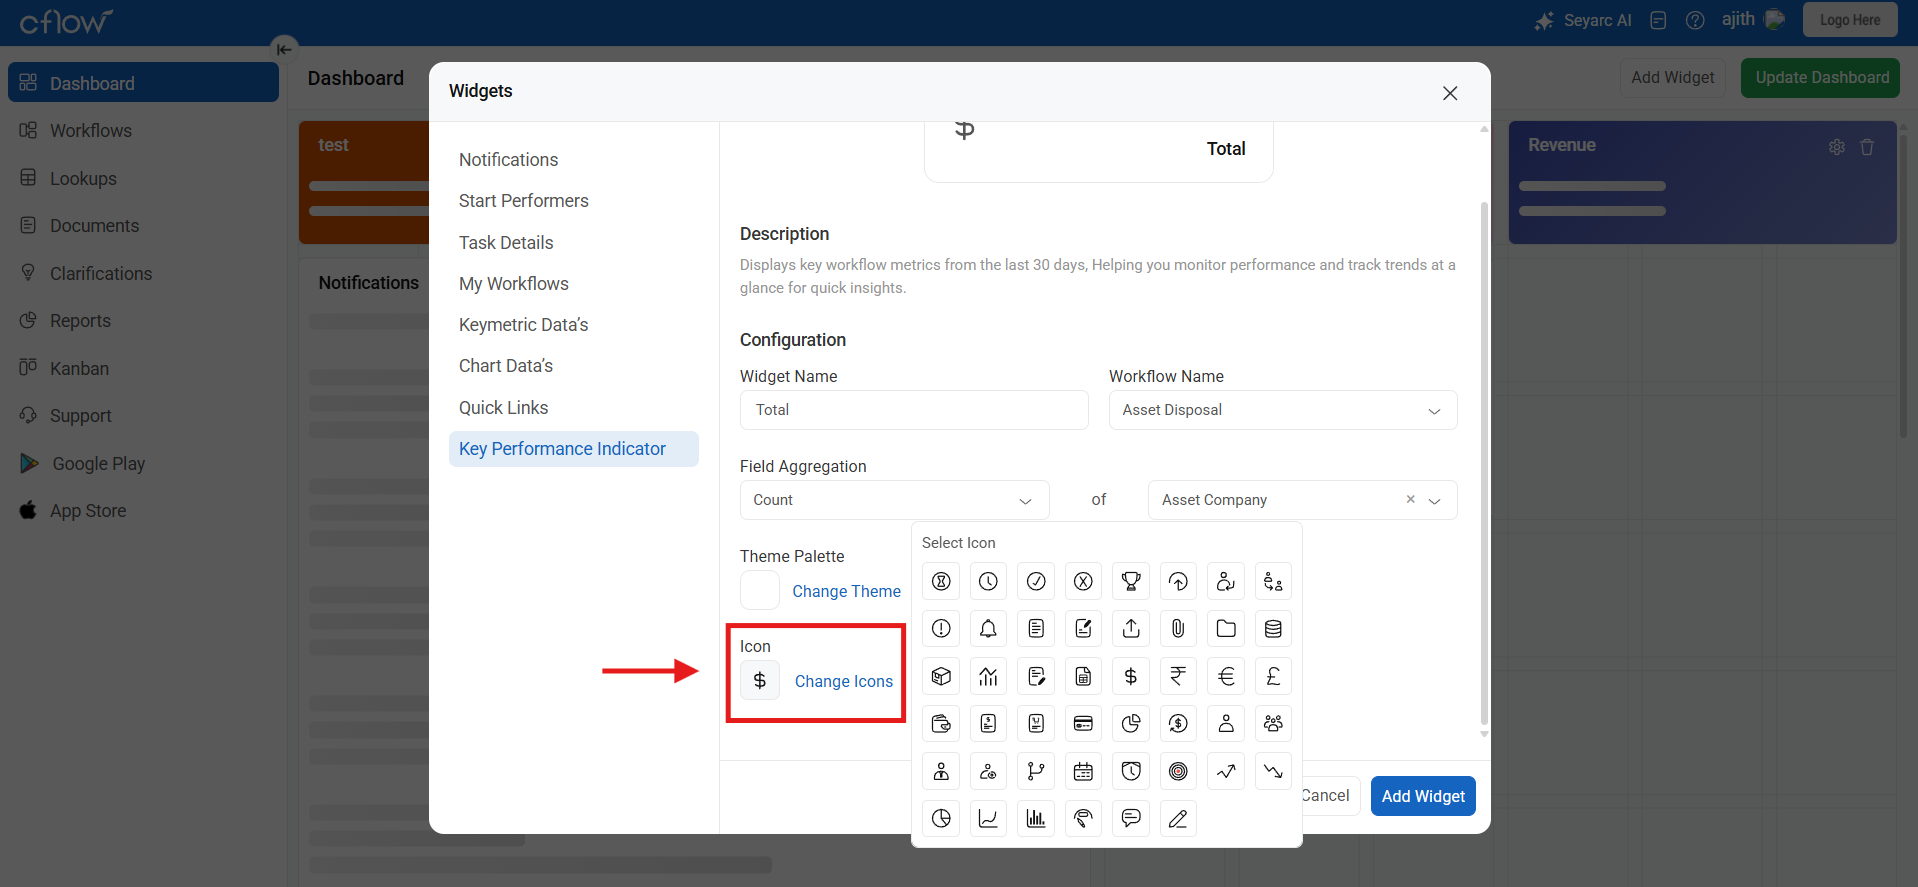Pick the rupee currency icon

(1178, 676)
